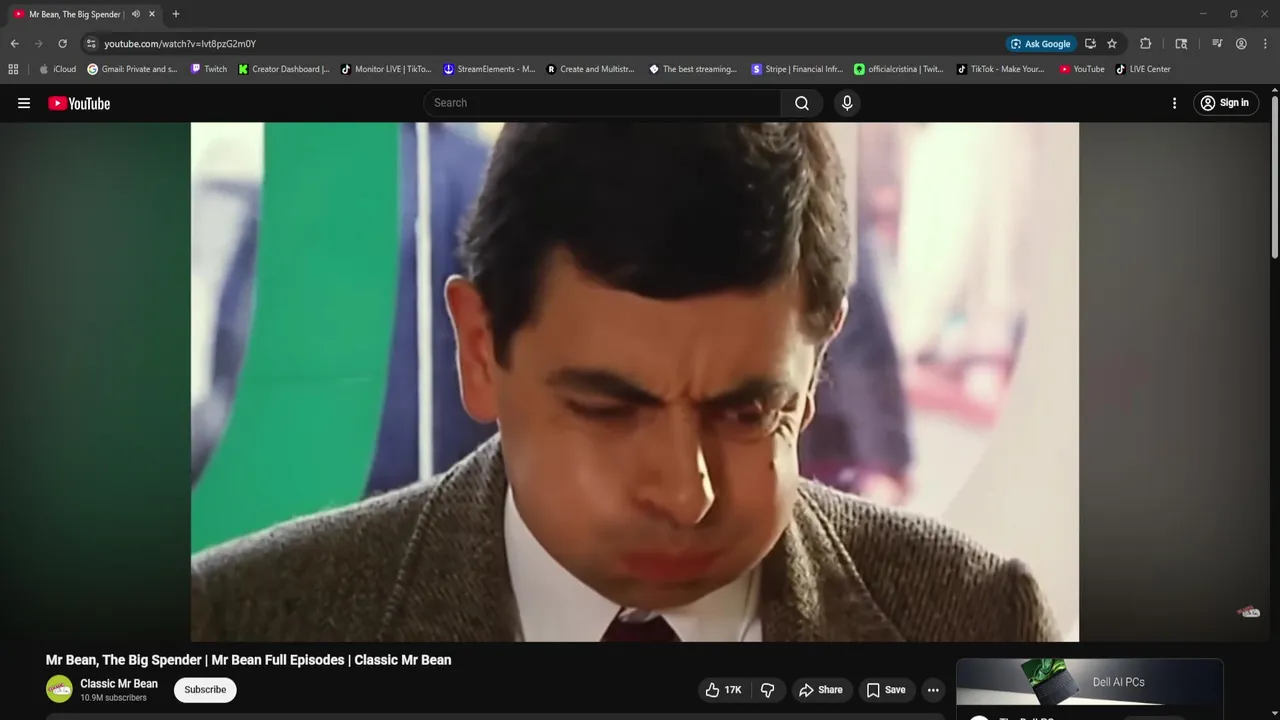
Task: Dislike this Mr Bean video
Action: coord(768,690)
